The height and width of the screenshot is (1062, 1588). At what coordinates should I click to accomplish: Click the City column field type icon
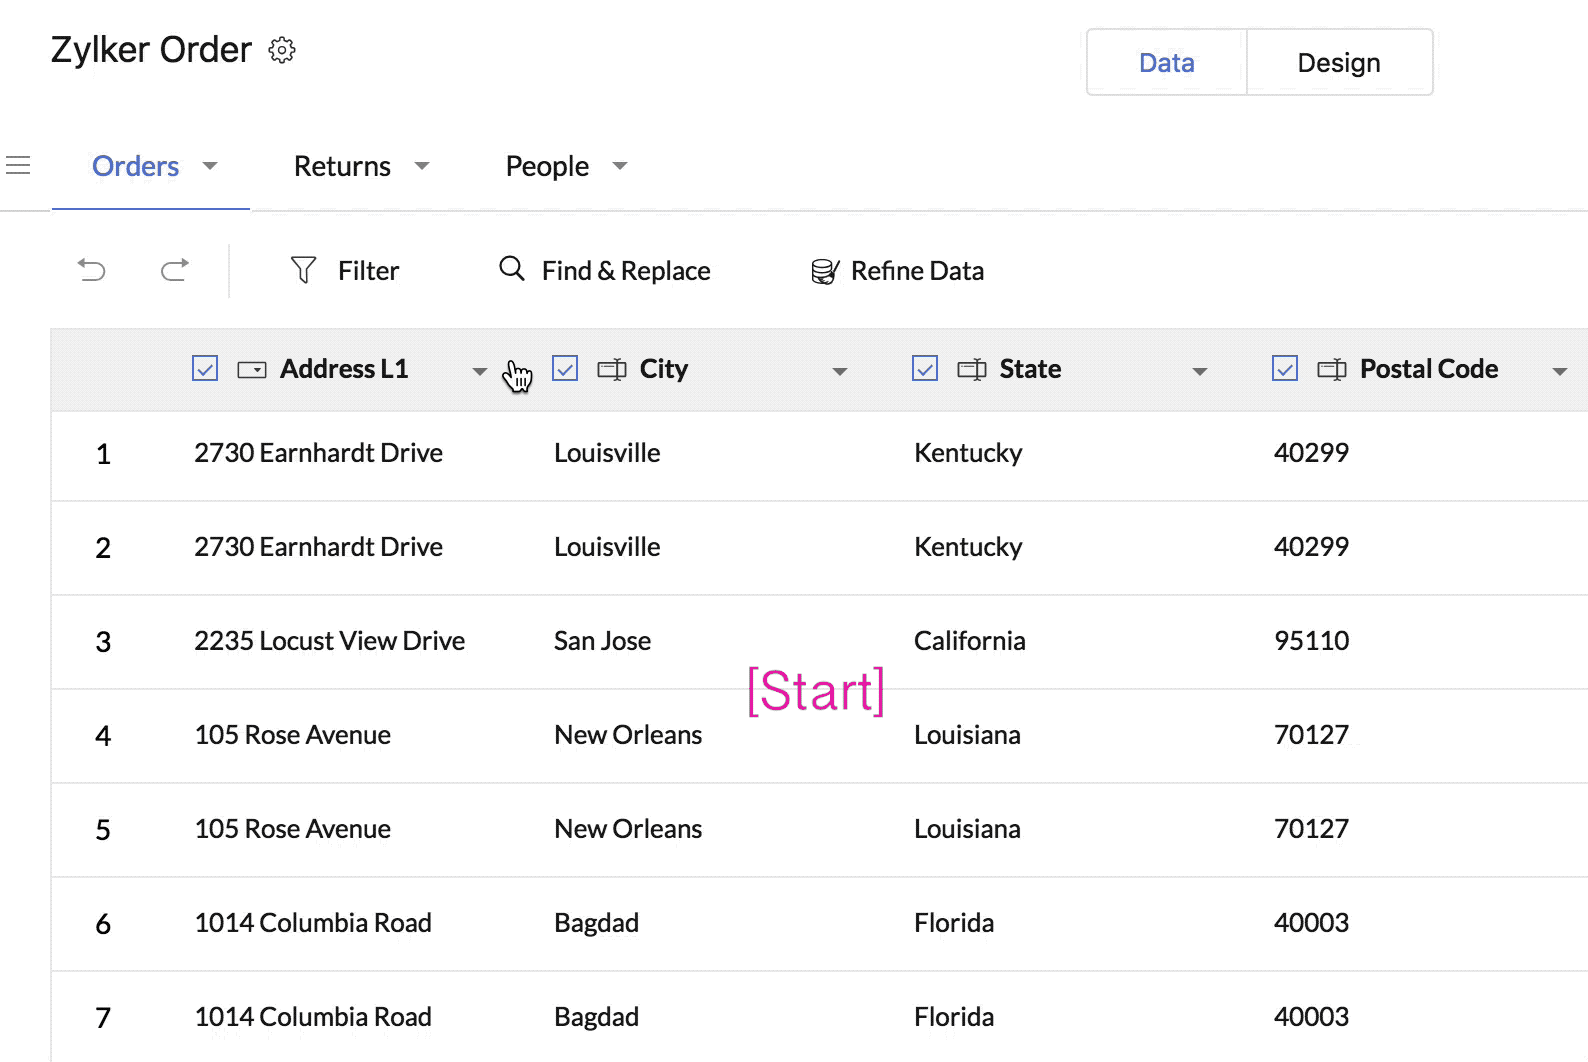coord(612,369)
